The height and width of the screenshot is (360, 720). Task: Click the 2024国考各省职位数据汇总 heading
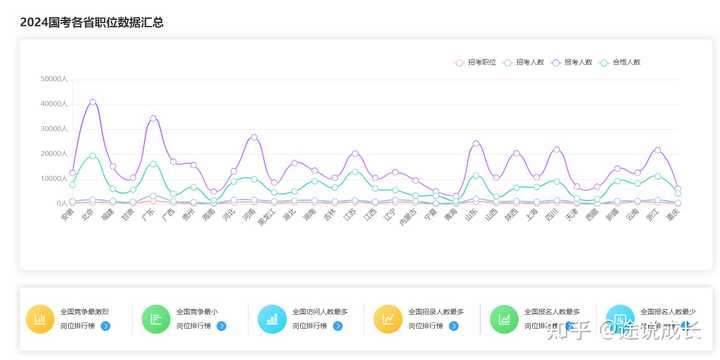(x=92, y=22)
